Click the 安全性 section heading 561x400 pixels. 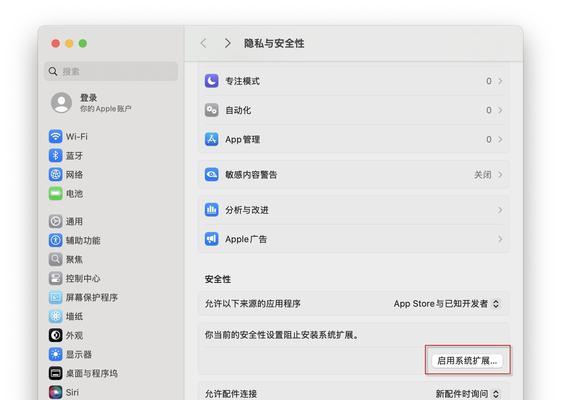[218, 279]
